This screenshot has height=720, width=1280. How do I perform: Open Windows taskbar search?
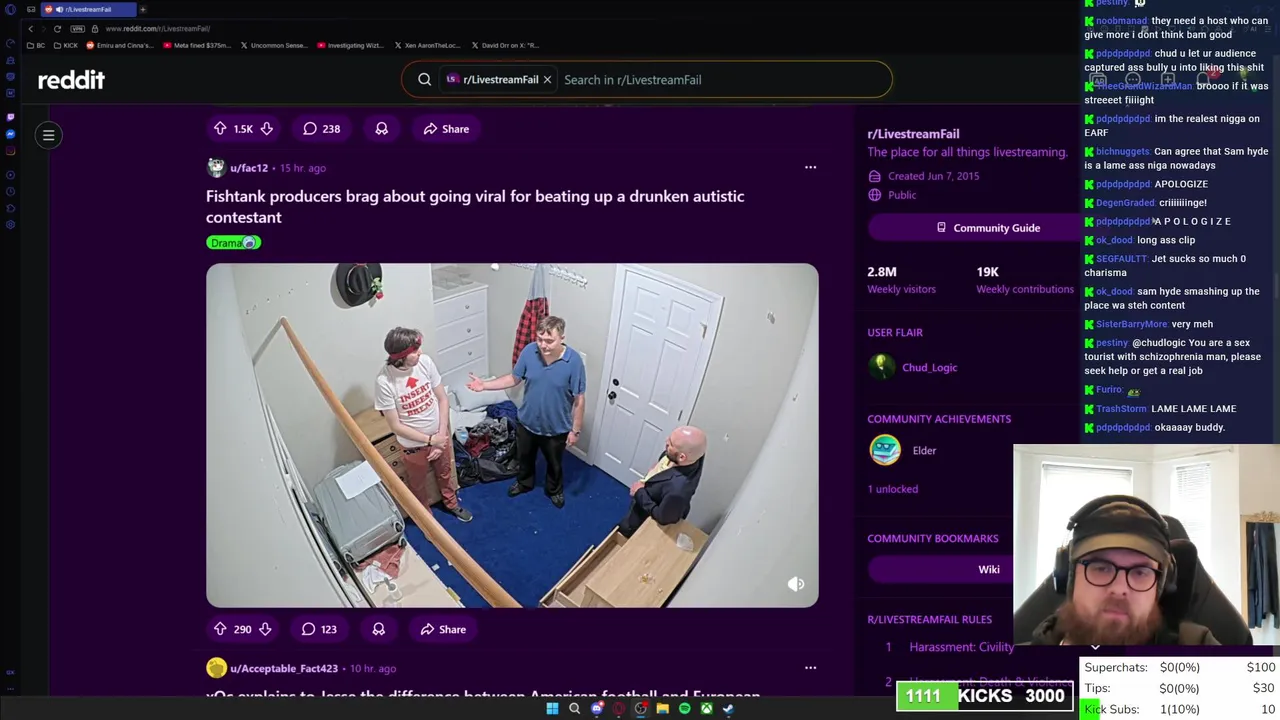tap(574, 709)
